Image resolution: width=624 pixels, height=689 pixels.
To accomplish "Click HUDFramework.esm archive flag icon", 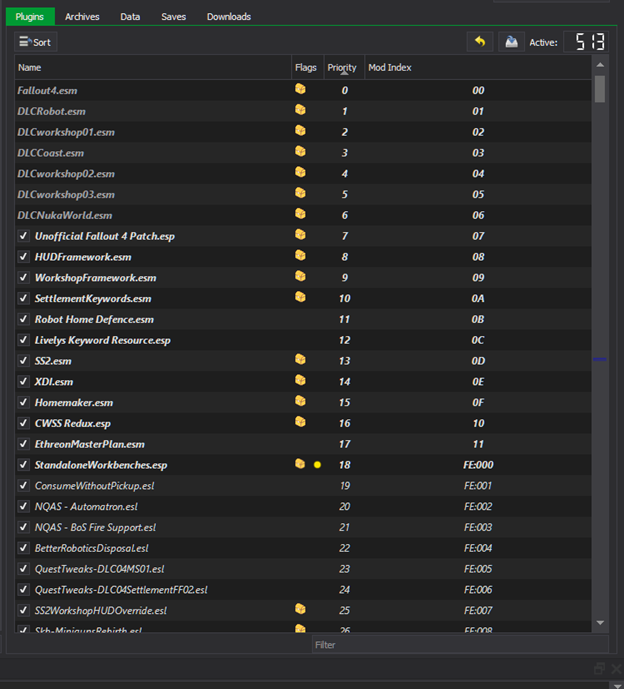I will point(300,256).
